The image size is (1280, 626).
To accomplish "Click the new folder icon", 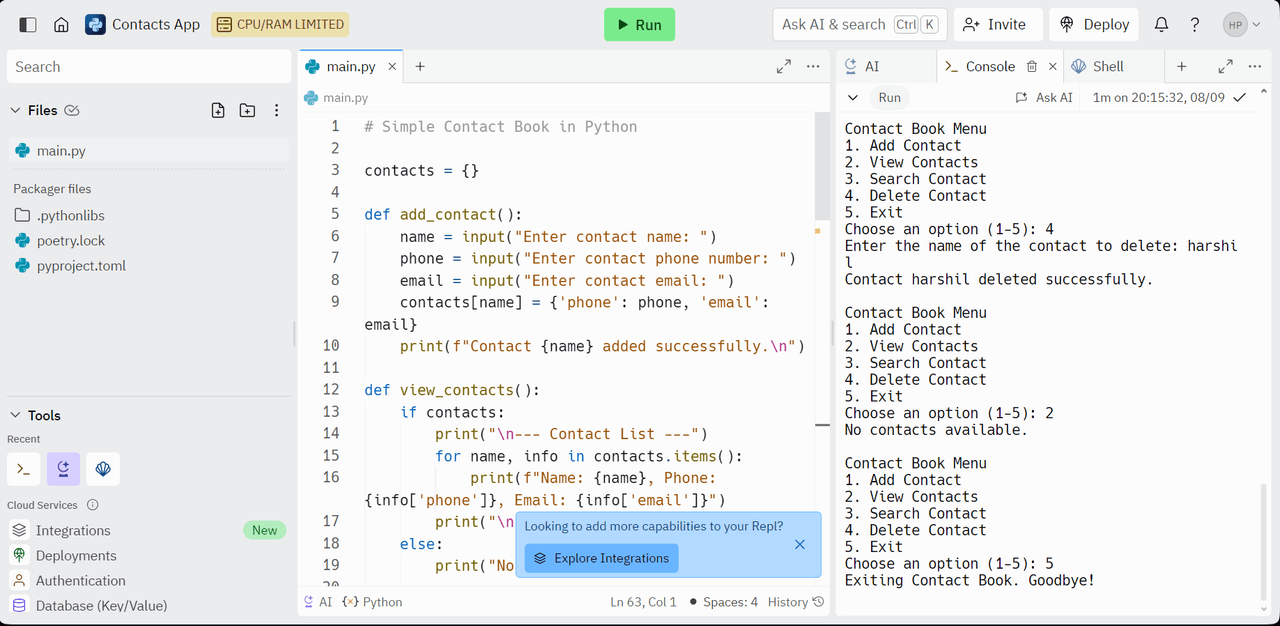I will [247, 110].
